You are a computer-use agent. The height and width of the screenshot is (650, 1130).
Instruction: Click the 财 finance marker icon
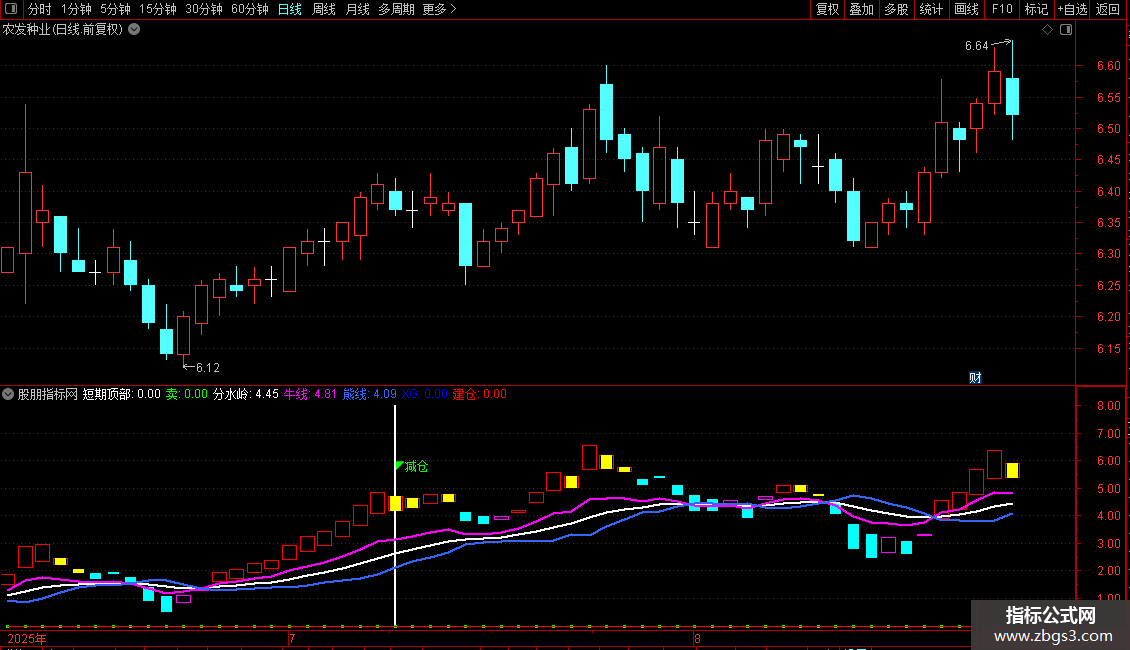(975, 378)
